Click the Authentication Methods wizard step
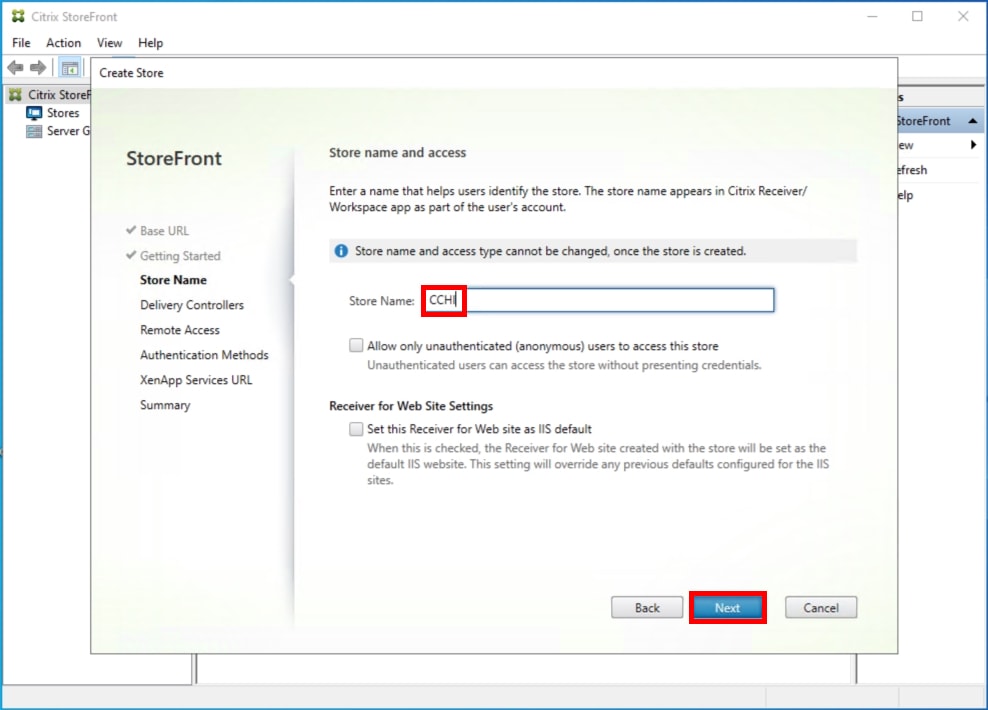Viewport: 988px width, 710px height. tap(204, 355)
